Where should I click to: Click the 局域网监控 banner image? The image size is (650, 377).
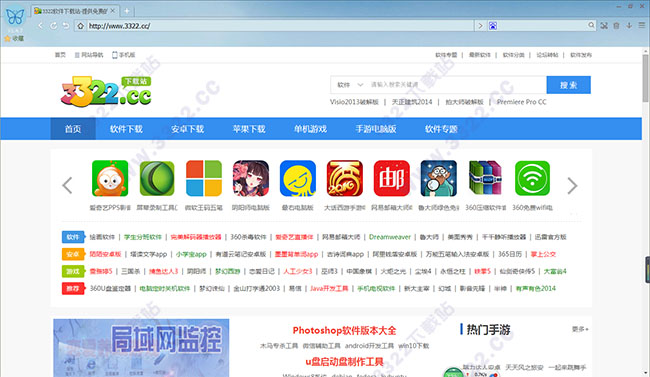pyautogui.click(x=141, y=348)
